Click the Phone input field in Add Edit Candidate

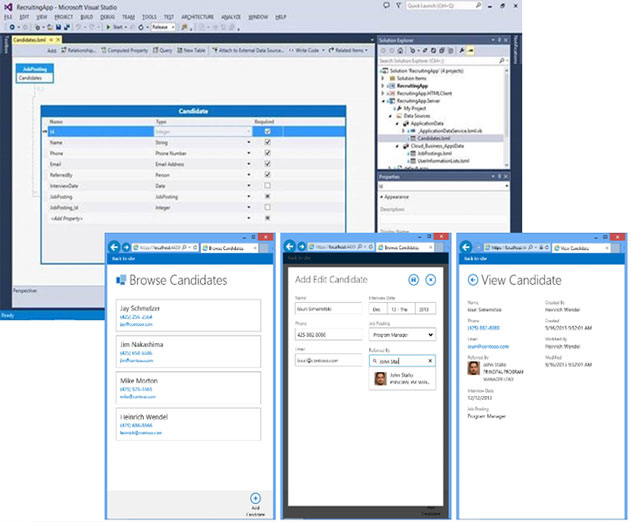(328, 335)
